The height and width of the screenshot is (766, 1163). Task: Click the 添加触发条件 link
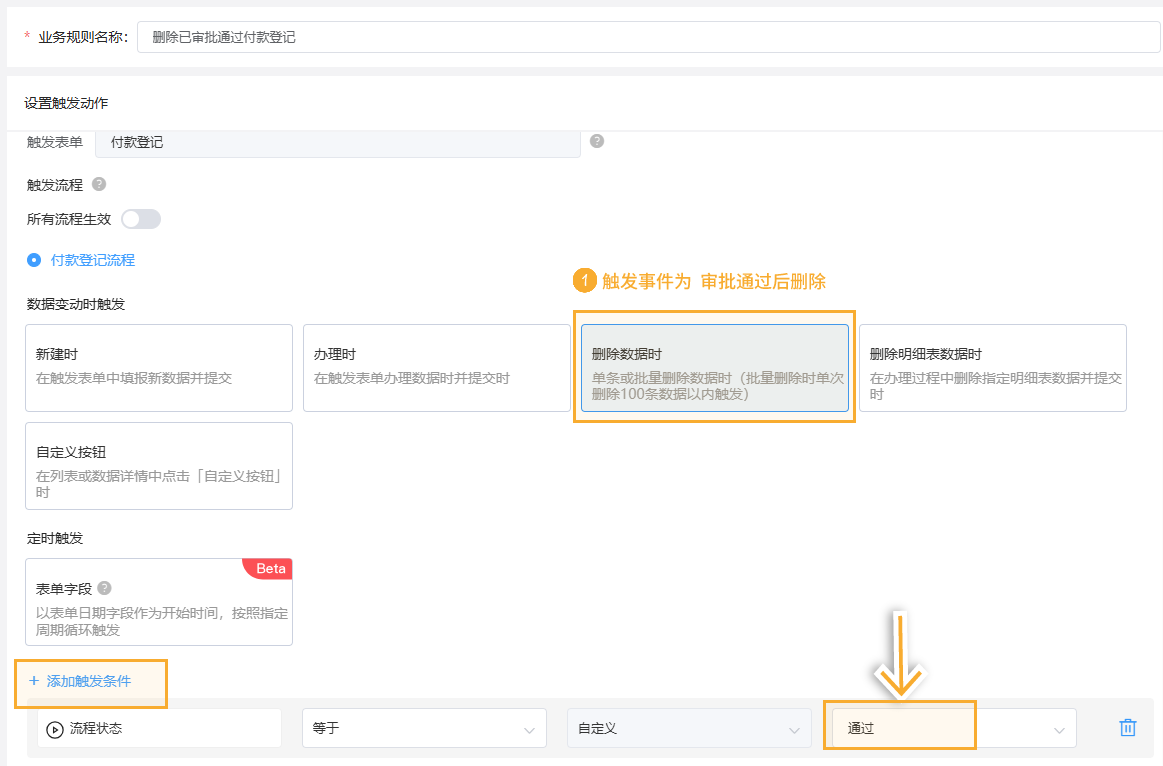(88, 681)
